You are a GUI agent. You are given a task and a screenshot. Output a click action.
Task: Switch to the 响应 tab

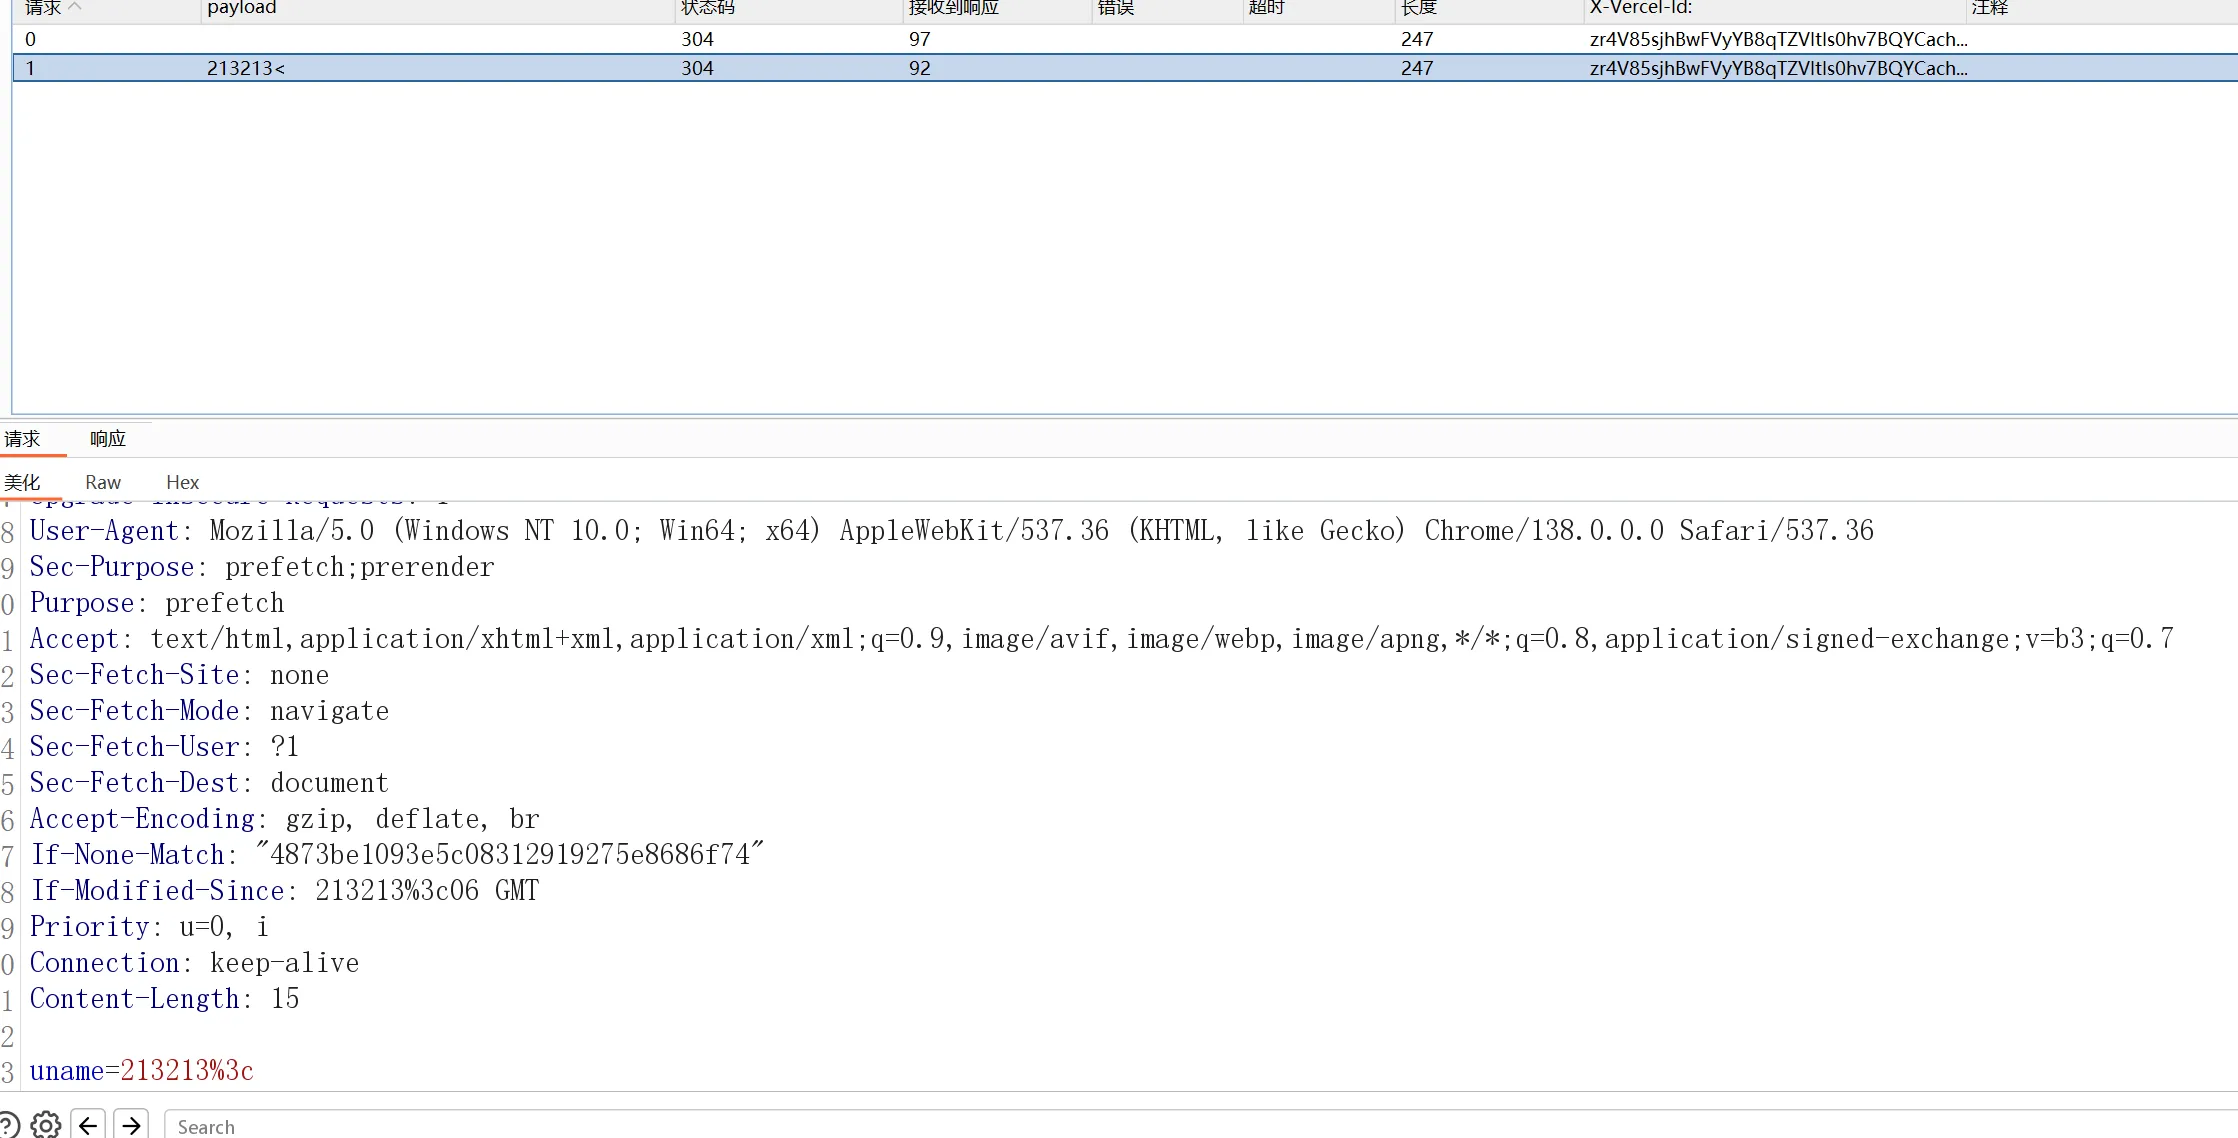click(107, 439)
